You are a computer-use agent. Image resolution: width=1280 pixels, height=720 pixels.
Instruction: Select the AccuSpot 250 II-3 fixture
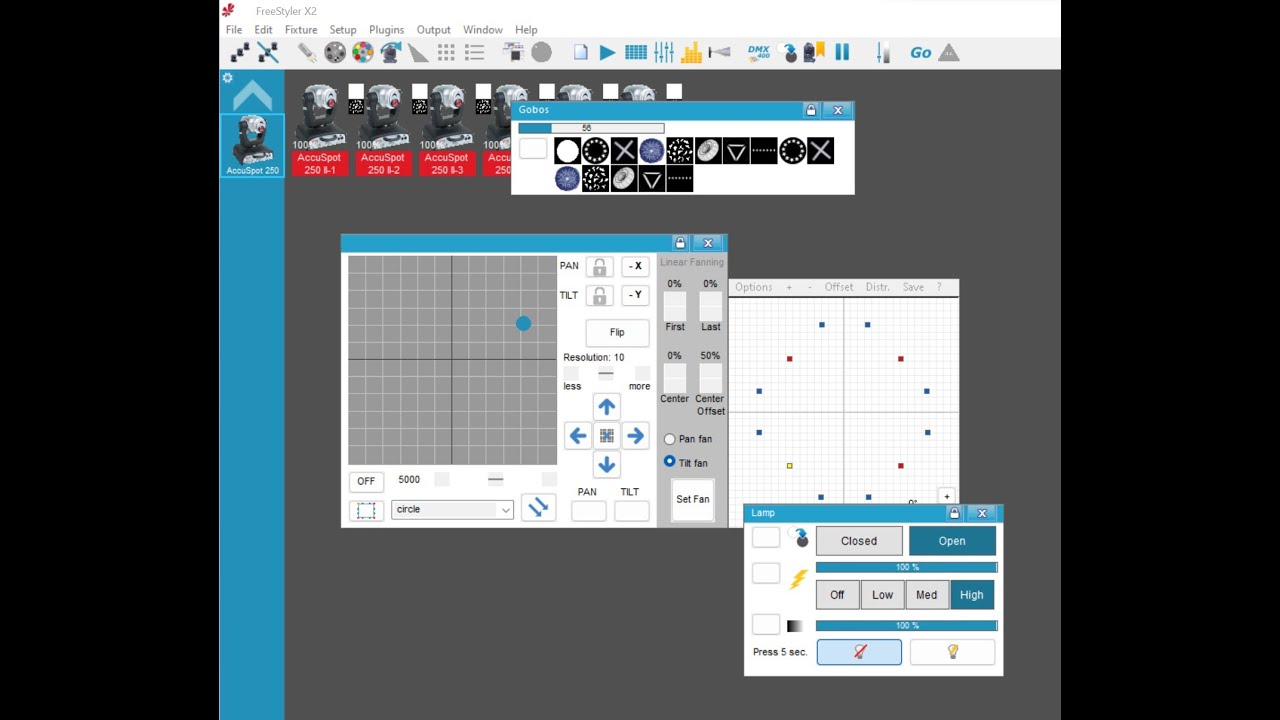tap(446, 130)
